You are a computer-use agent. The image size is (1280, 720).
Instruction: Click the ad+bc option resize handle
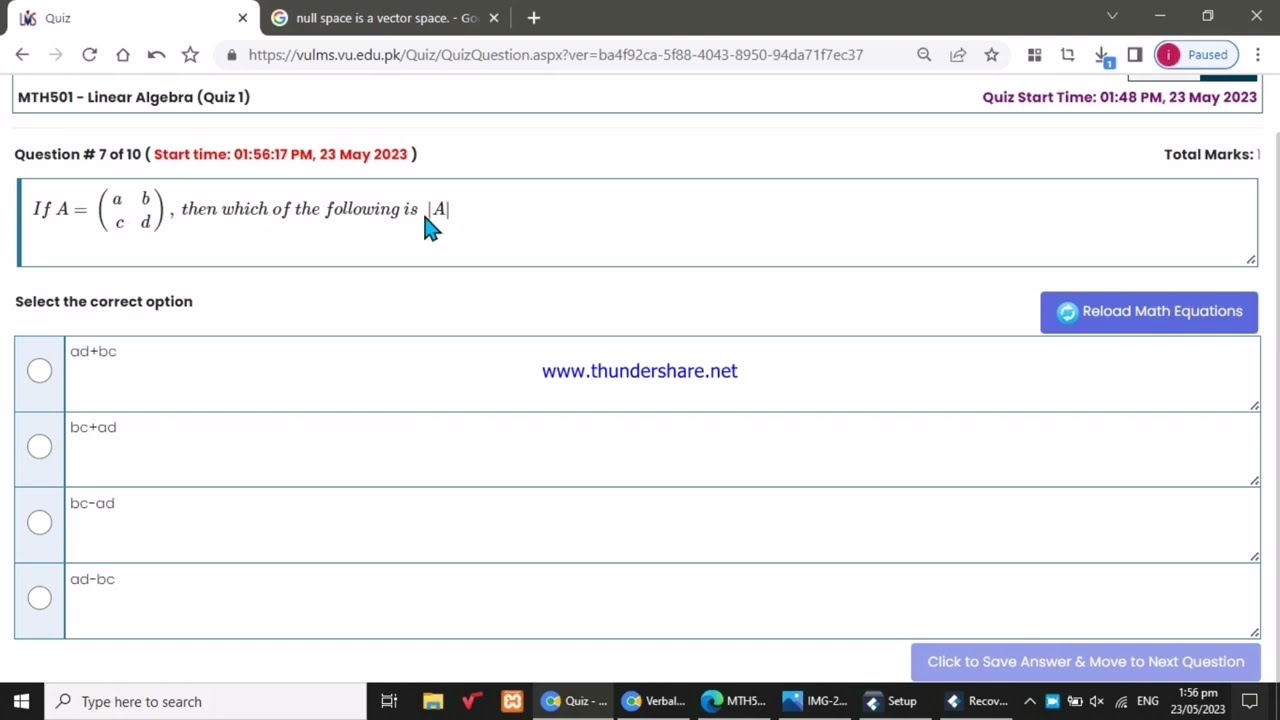click(1254, 405)
